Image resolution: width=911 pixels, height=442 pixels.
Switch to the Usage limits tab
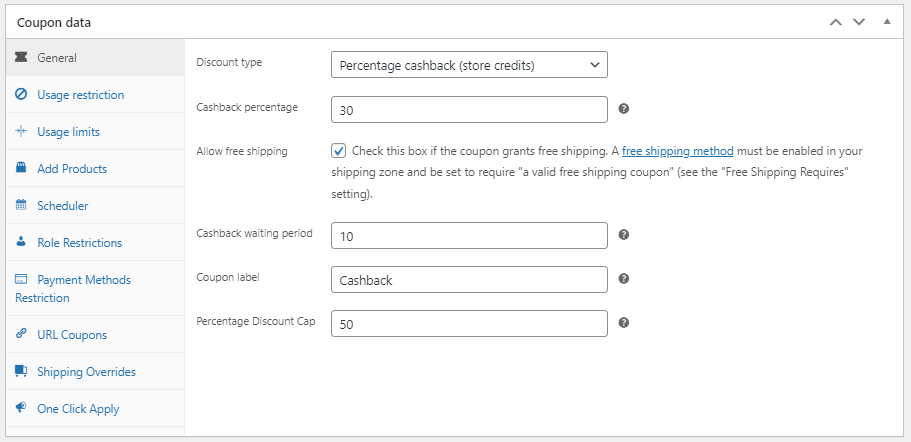[68, 132]
